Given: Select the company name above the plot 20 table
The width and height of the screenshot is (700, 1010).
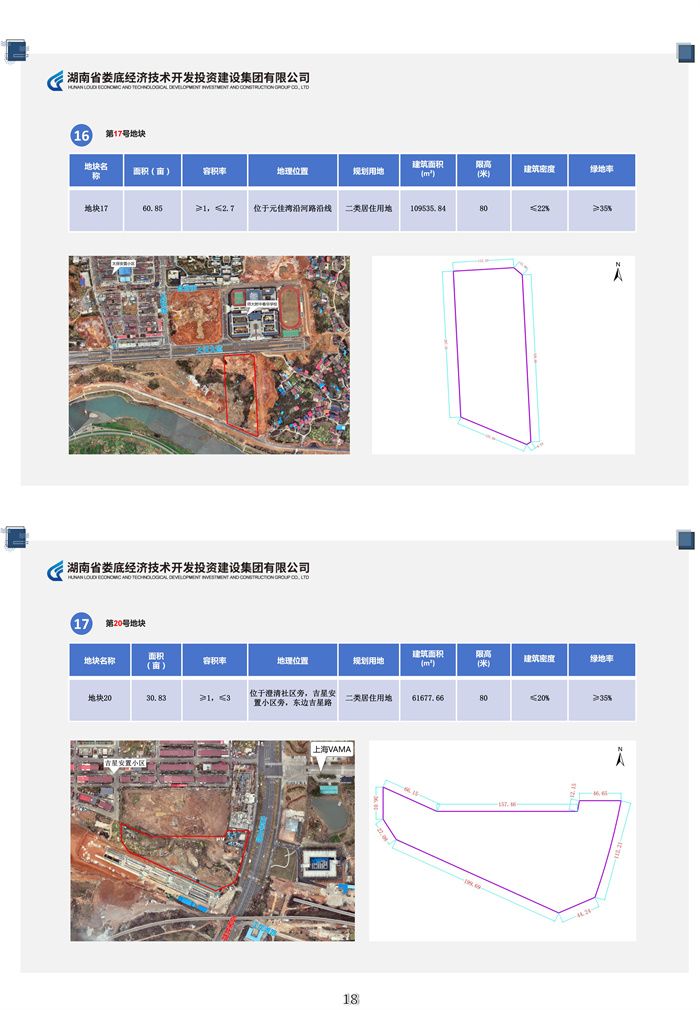Looking at the screenshot, I should click(x=188, y=567).
